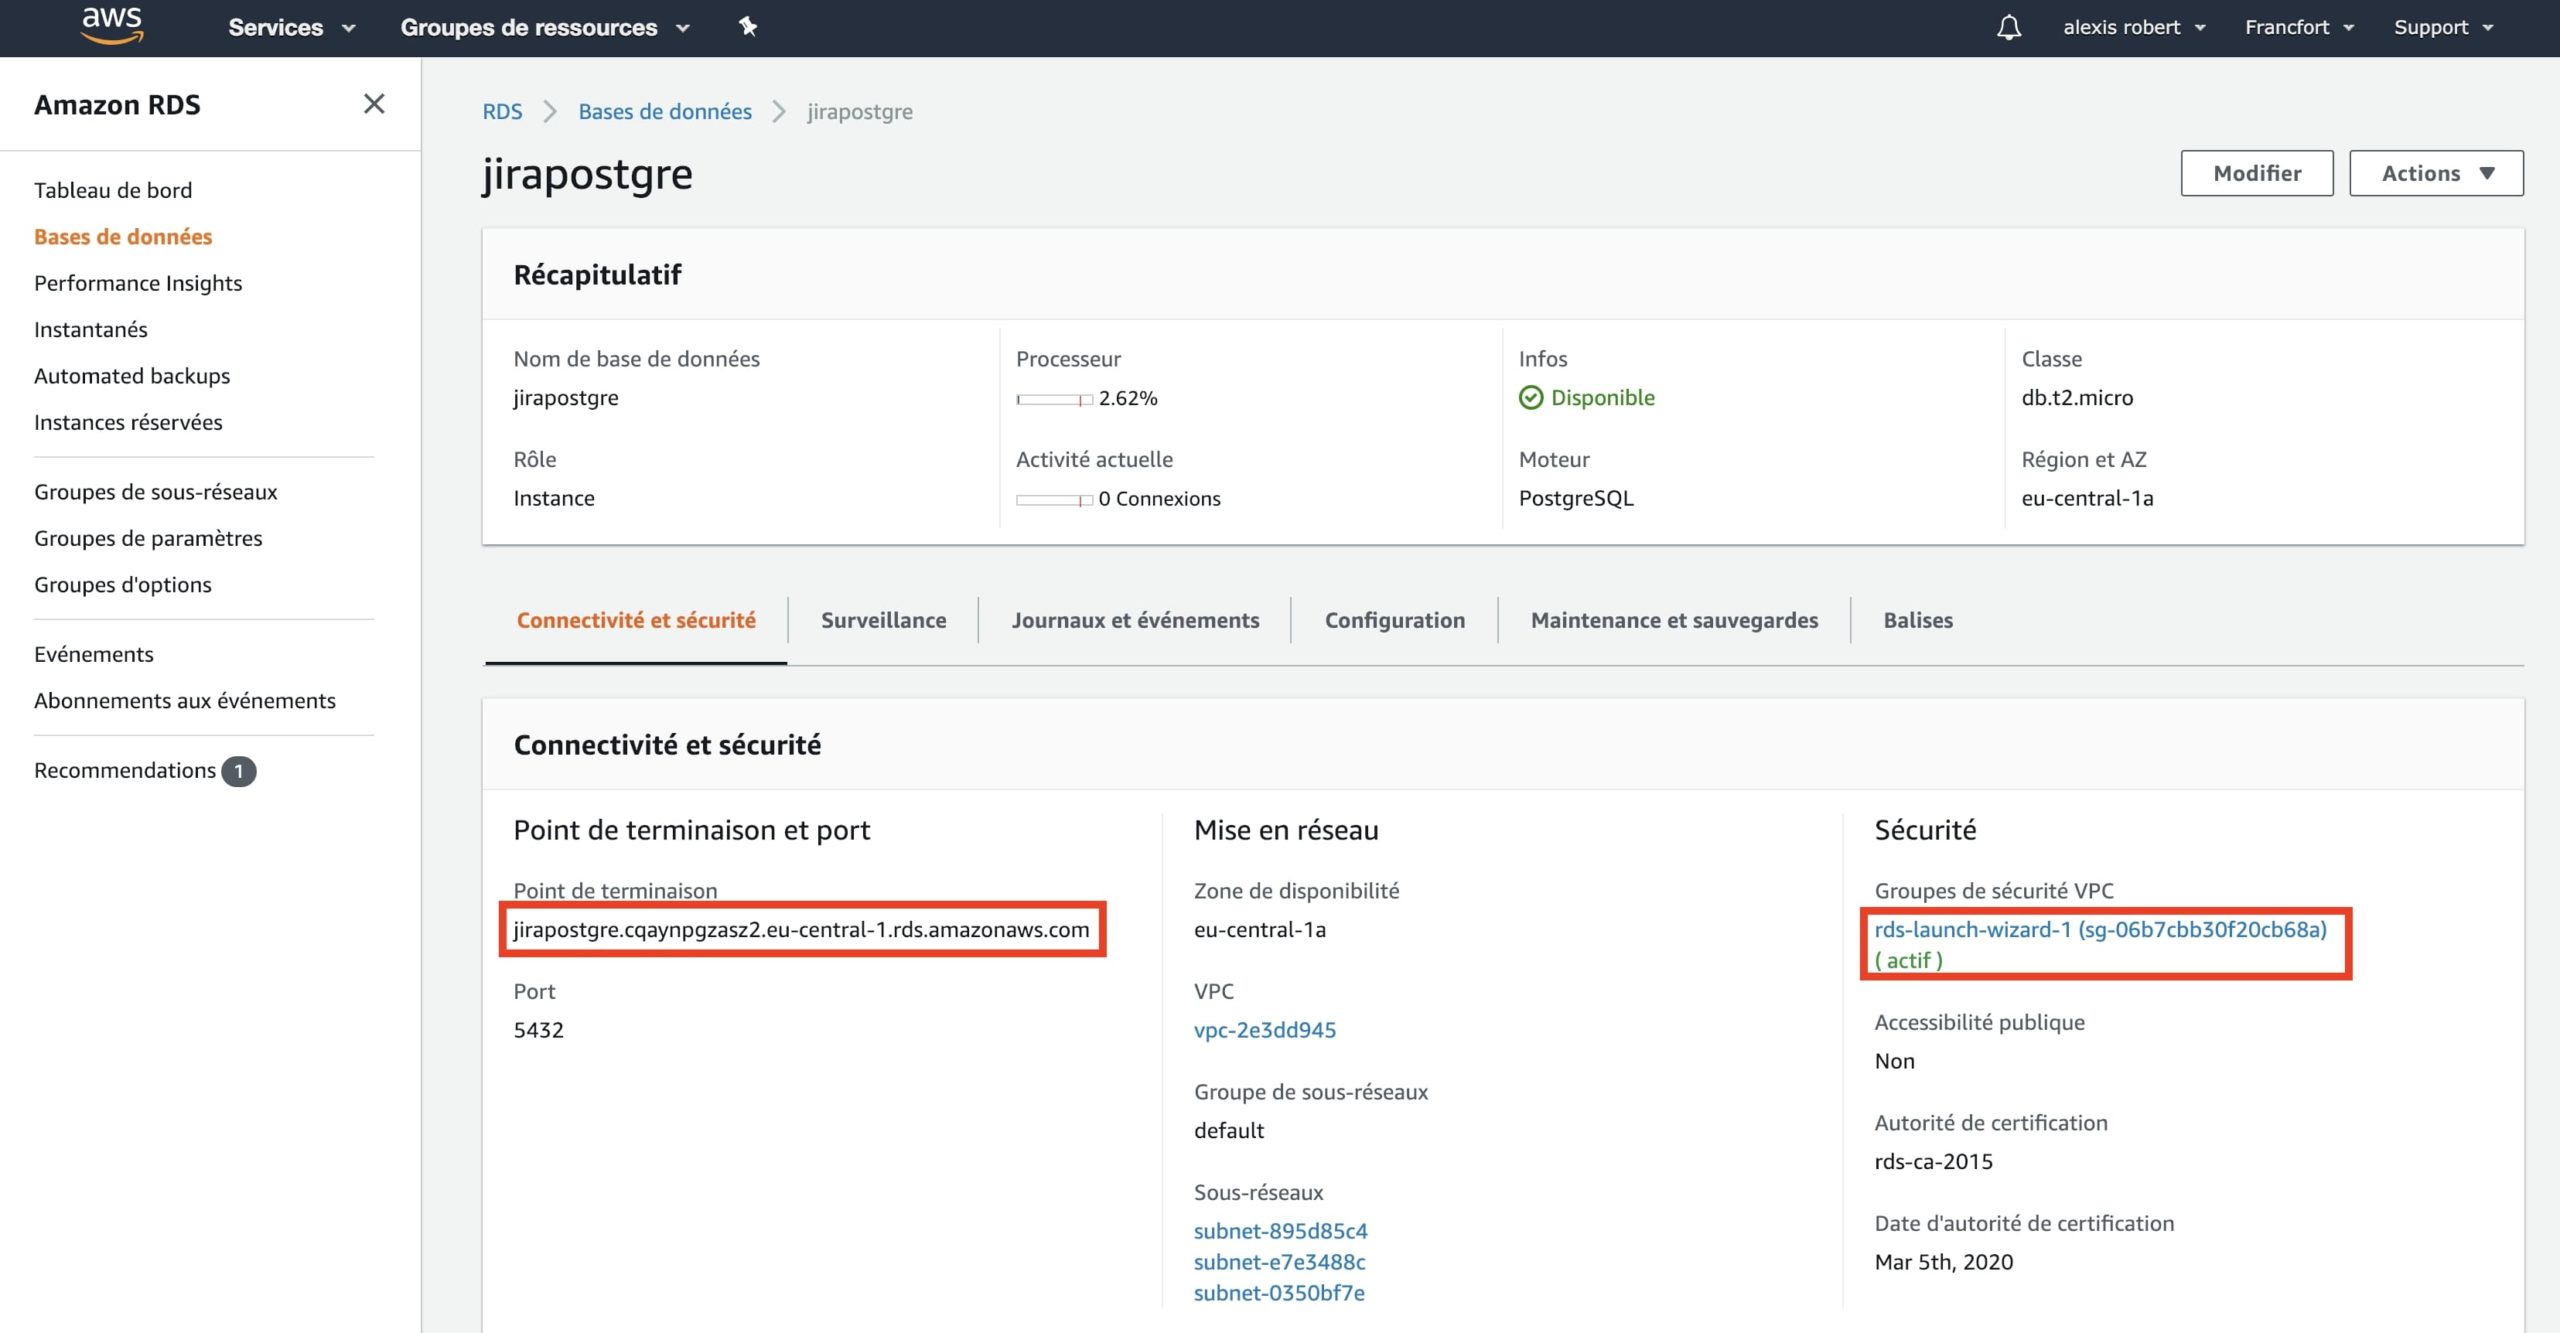This screenshot has height=1333, width=2560.
Task: Open Groupes d'options in sidebar
Action: 123,584
